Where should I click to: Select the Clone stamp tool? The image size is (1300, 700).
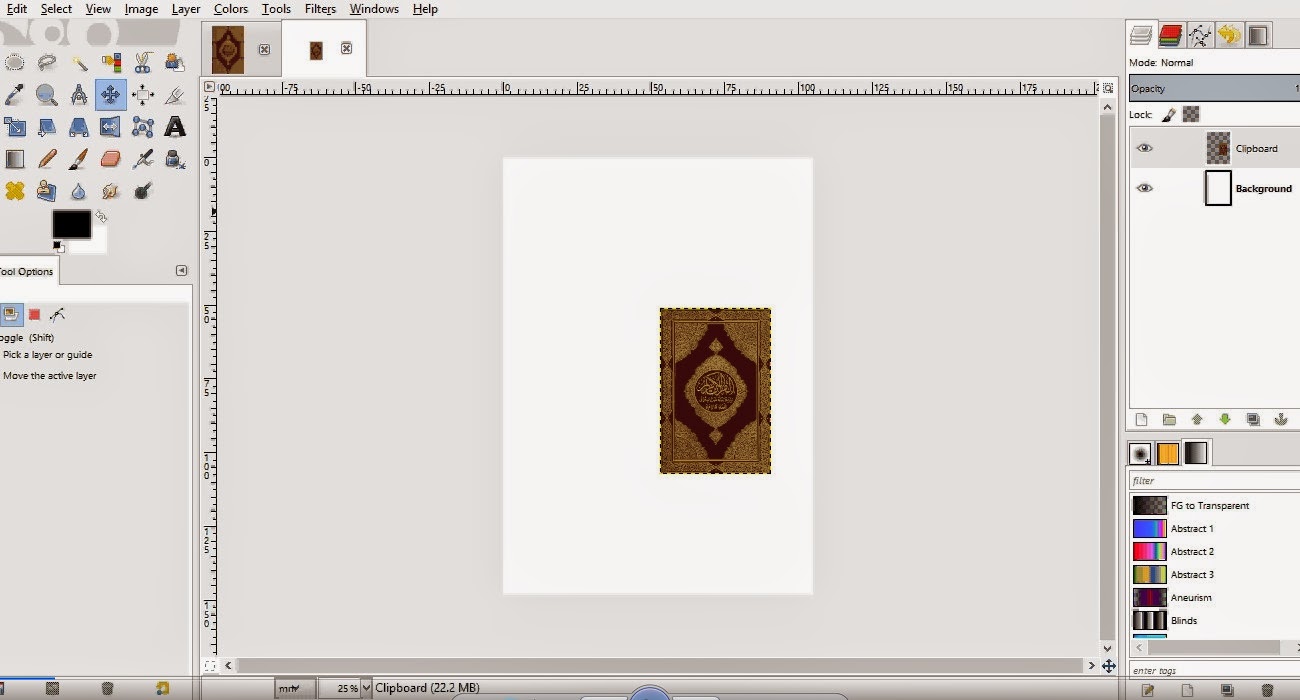coord(46,190)
